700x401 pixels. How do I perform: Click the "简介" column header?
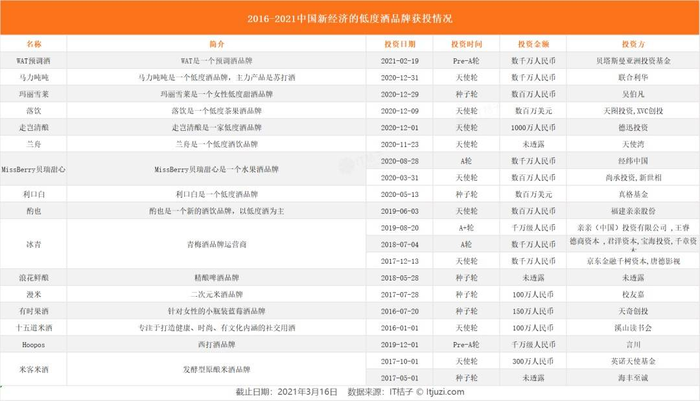(217, 44)
